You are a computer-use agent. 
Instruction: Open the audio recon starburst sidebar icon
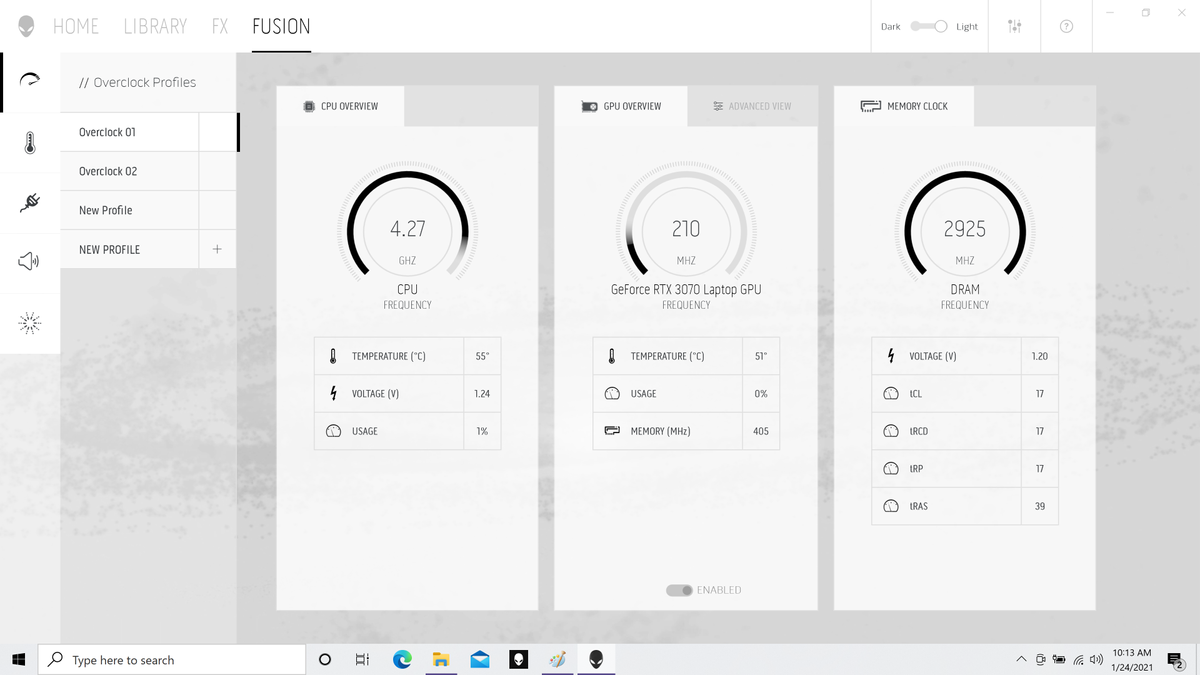[x=30, y=322]
